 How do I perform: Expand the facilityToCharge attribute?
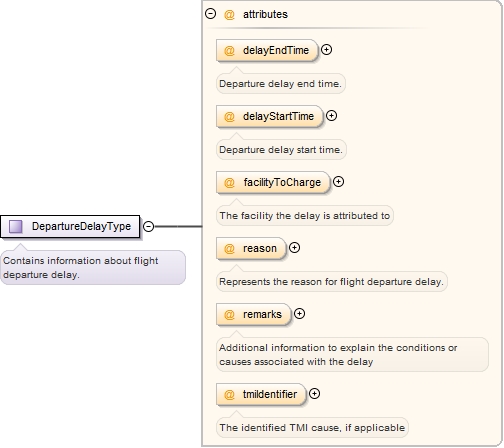point(339,182)
